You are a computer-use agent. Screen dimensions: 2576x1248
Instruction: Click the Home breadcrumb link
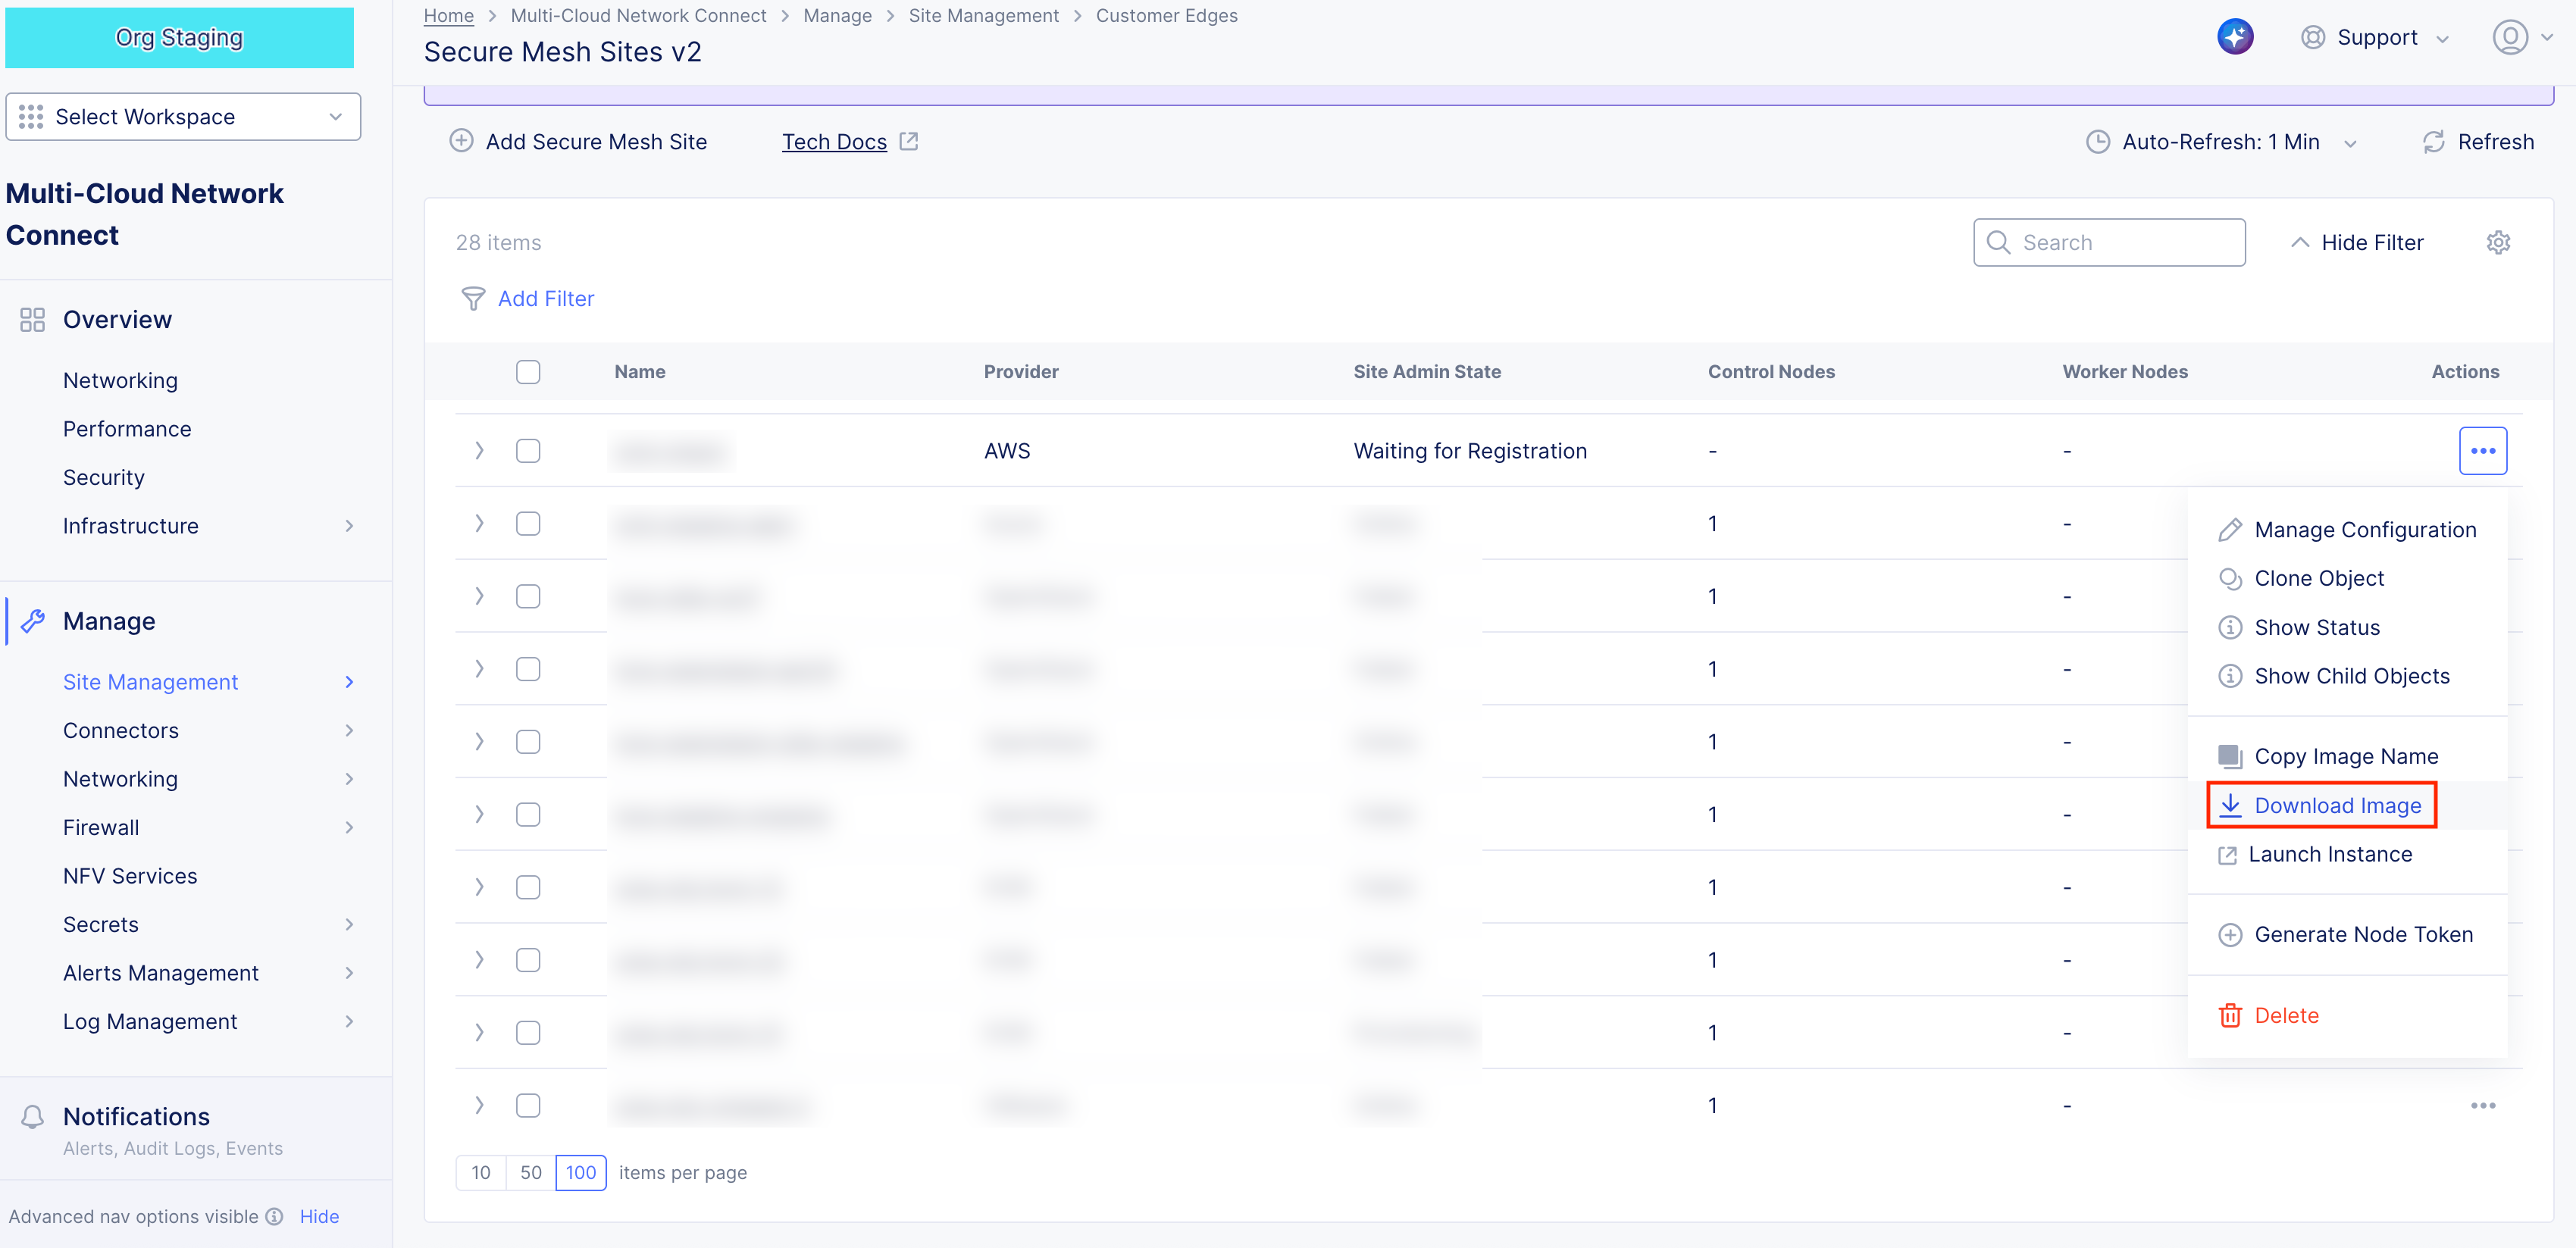(448, 16)
